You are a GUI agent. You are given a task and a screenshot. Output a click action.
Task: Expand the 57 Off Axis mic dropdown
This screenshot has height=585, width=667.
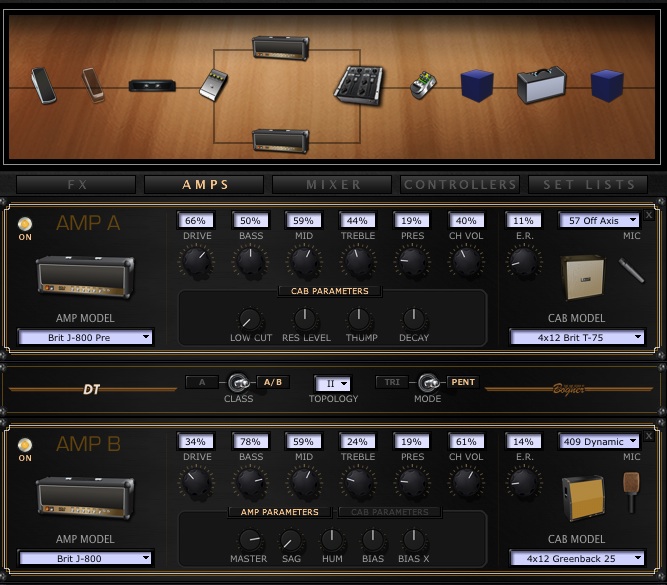[x=600, y=220]
